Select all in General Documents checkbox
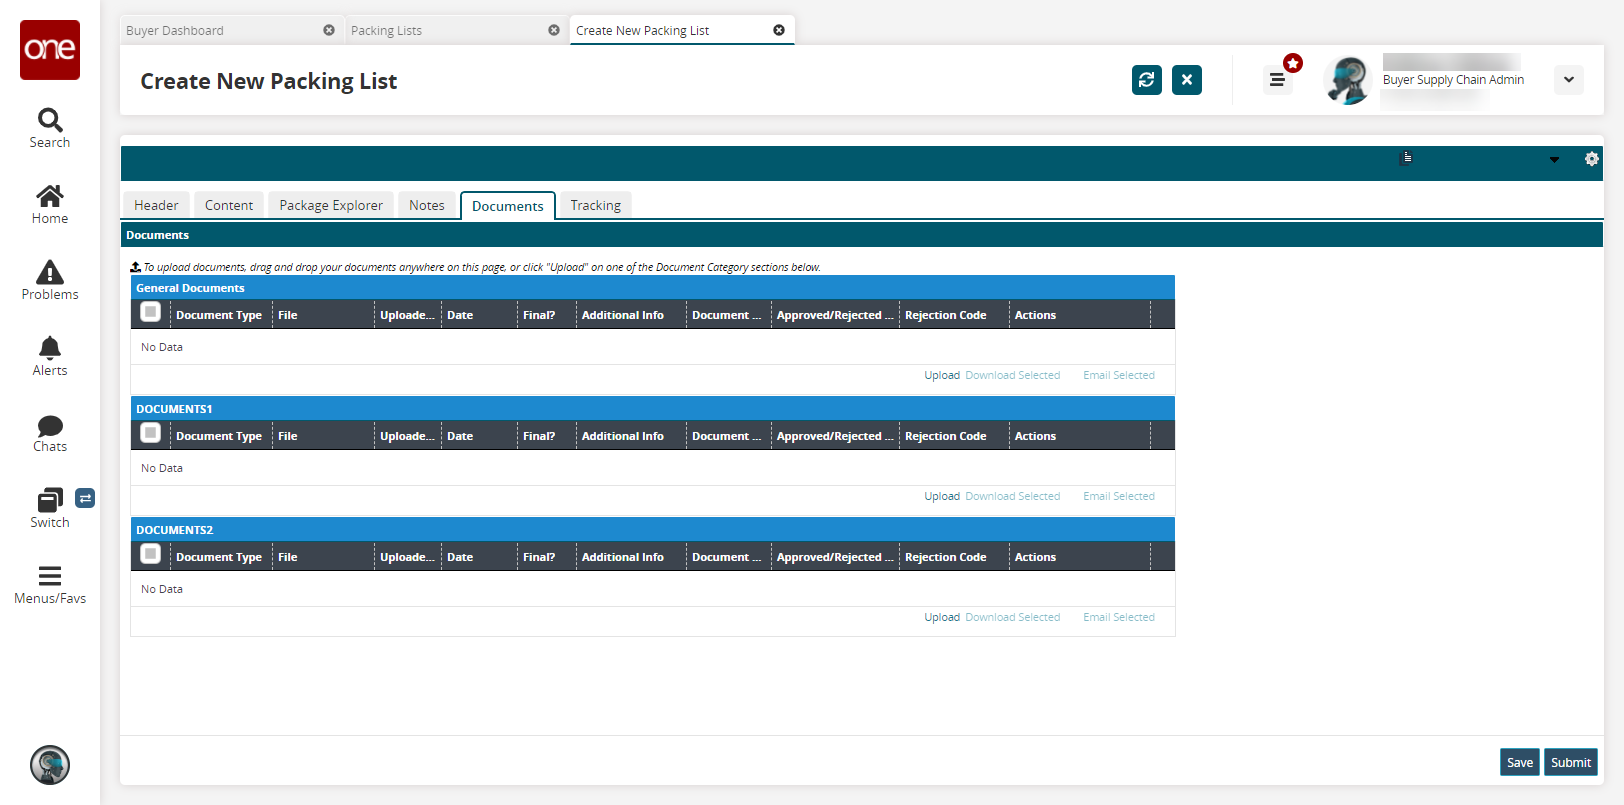 coord(151,313)
